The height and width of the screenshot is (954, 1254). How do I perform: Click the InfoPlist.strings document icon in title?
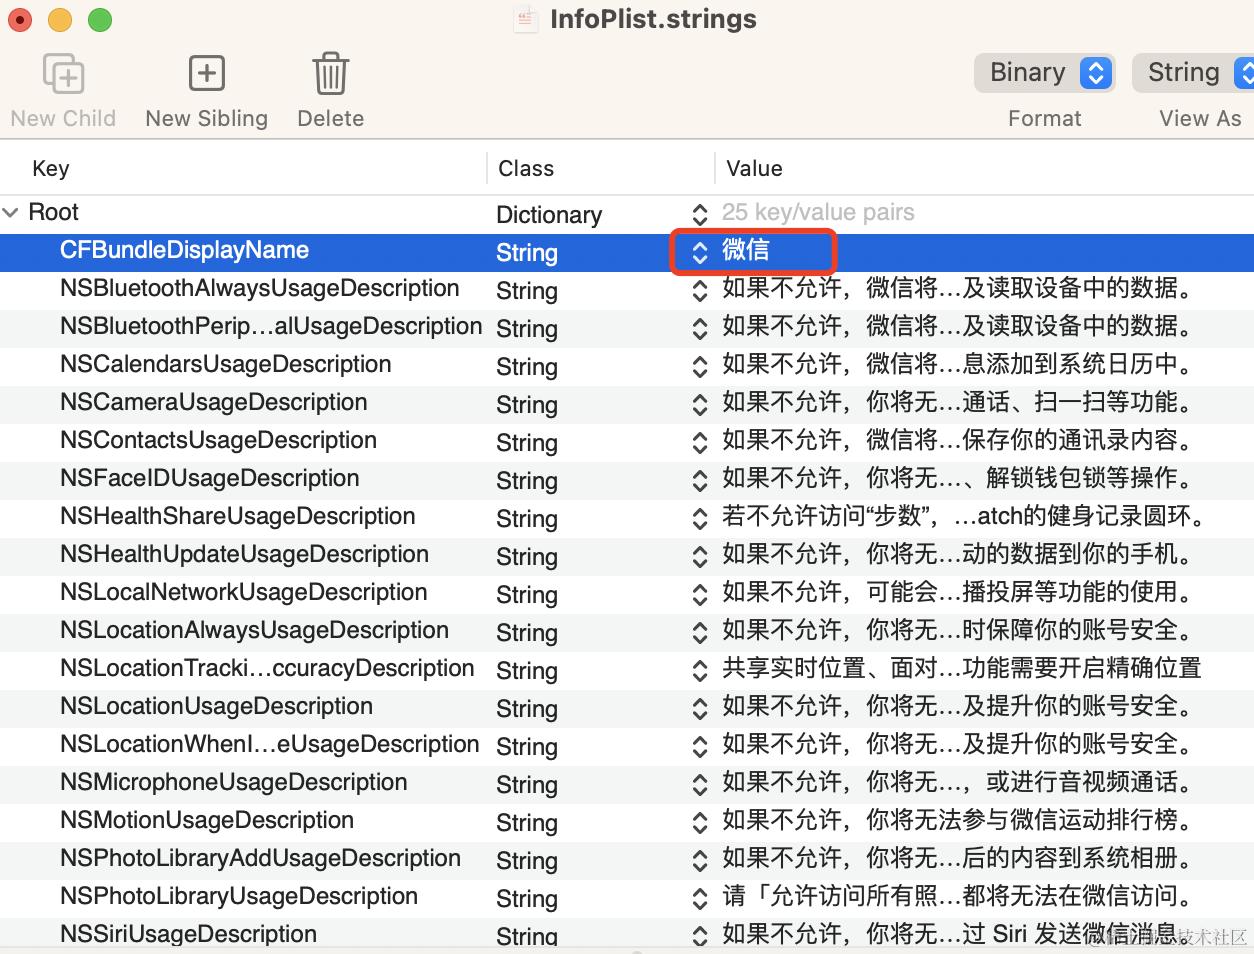[x=526, y=19]
